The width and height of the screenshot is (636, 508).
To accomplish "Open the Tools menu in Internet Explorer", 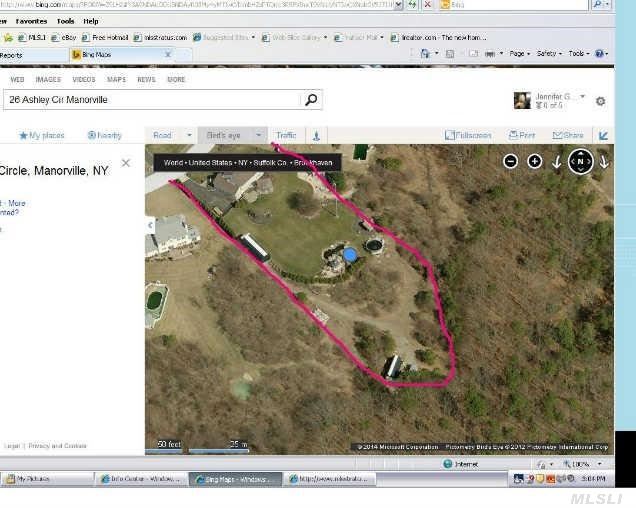I will click(x=65, y=21).
